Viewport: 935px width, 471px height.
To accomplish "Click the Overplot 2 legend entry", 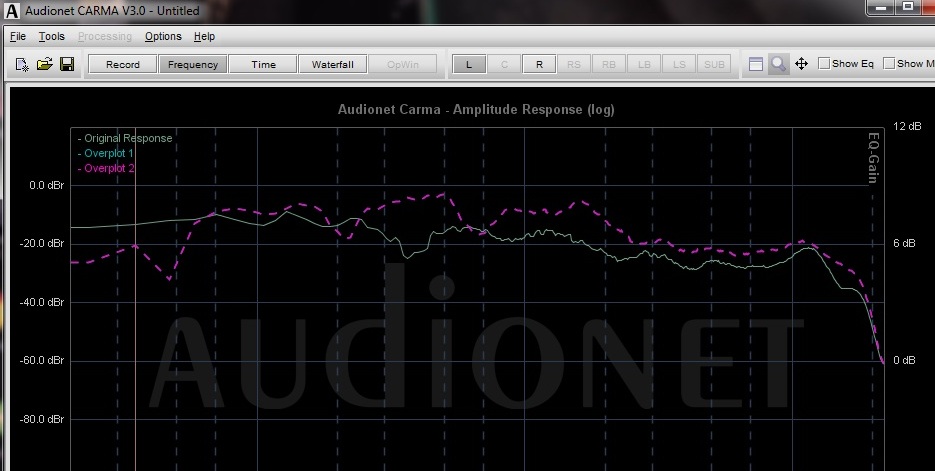I will click(x=108, y=168).
